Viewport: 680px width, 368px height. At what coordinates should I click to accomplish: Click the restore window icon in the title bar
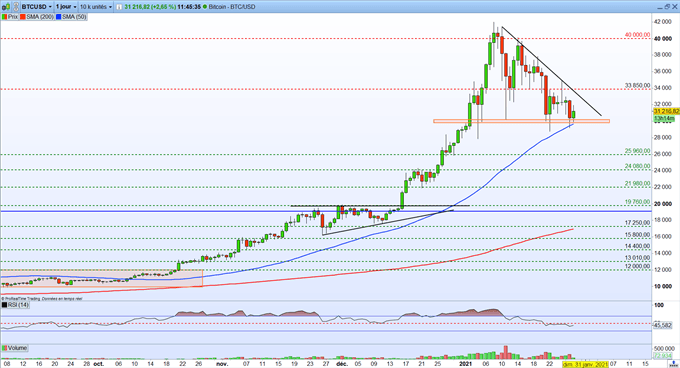click(667, 7)
